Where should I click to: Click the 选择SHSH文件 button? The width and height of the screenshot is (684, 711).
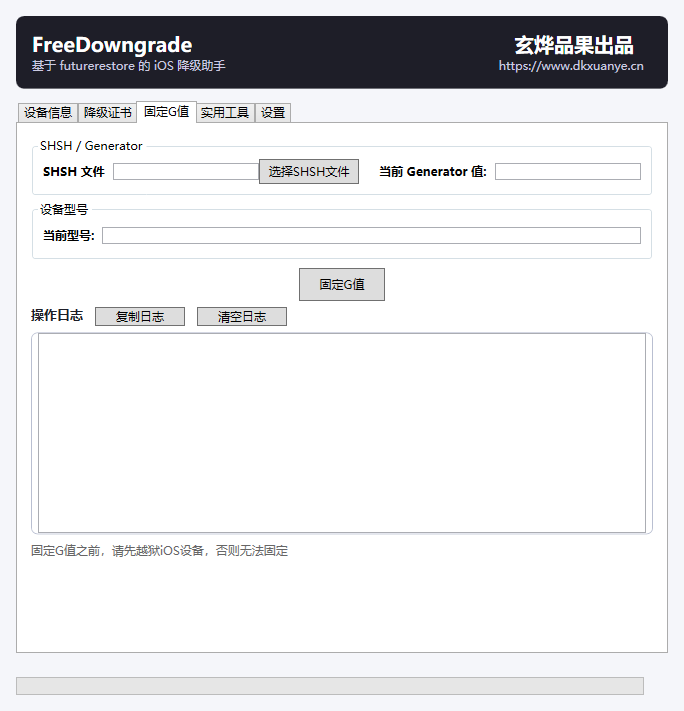click(309, 171)
